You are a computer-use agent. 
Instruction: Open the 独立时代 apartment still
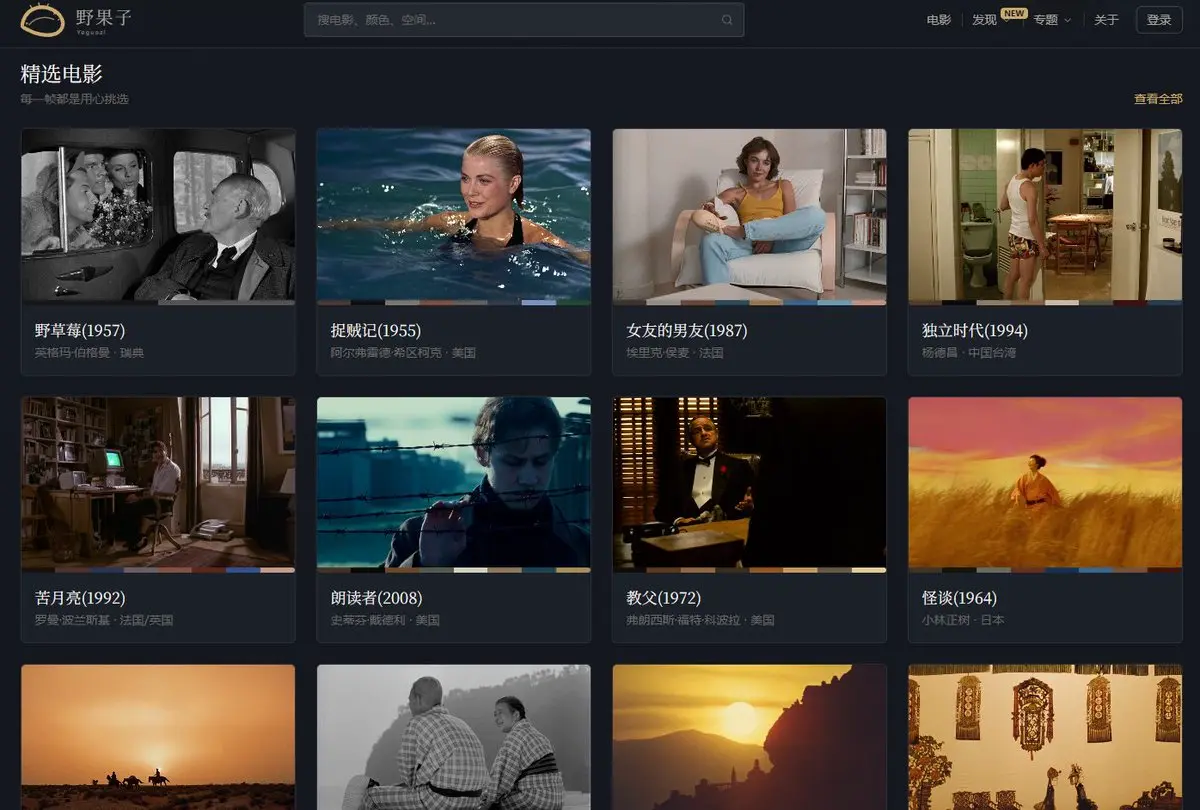tap(1045, 215)
